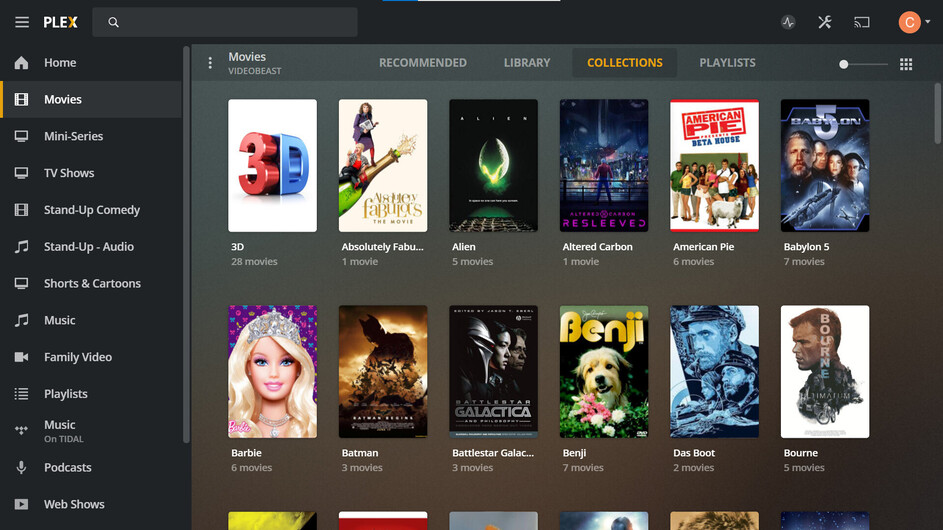Click the Movies film icon
This screenshot has width=943, height=530.
21,99
